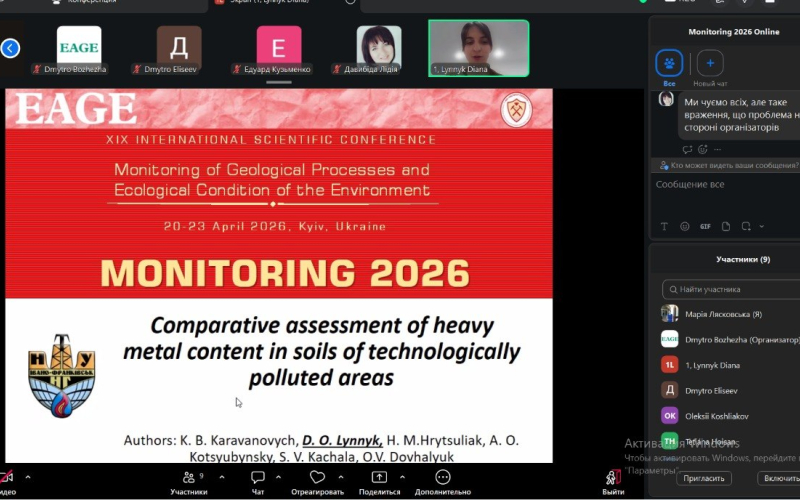Reply in thread to the chat message
800x500 pixels.
pos(687,149)
